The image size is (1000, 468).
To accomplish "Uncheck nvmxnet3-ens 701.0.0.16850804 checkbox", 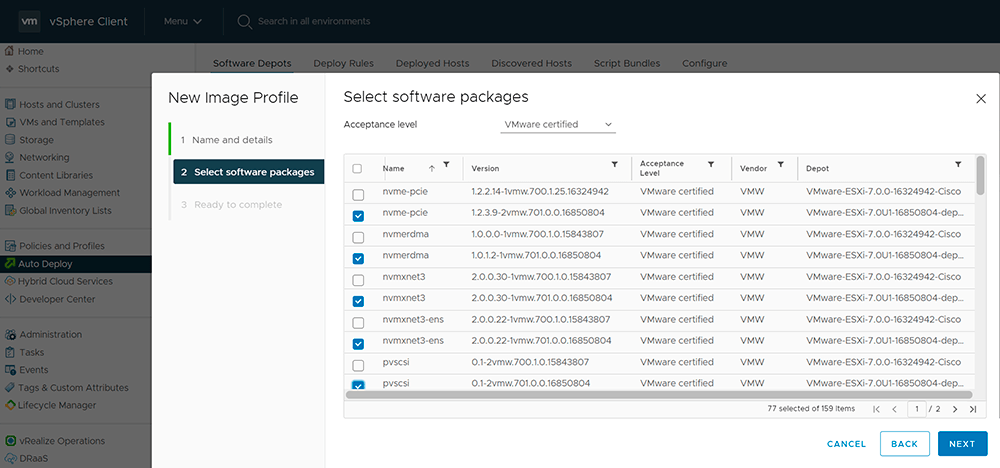I will click(358, 344).
